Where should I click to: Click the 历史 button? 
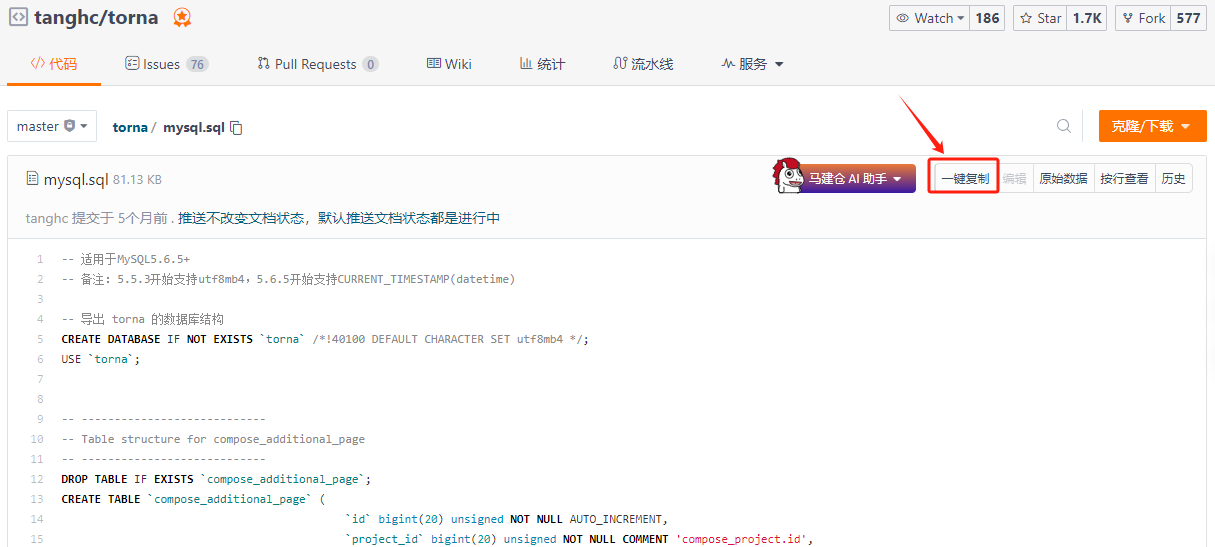pyautogui.click(x=1173, y=179)
